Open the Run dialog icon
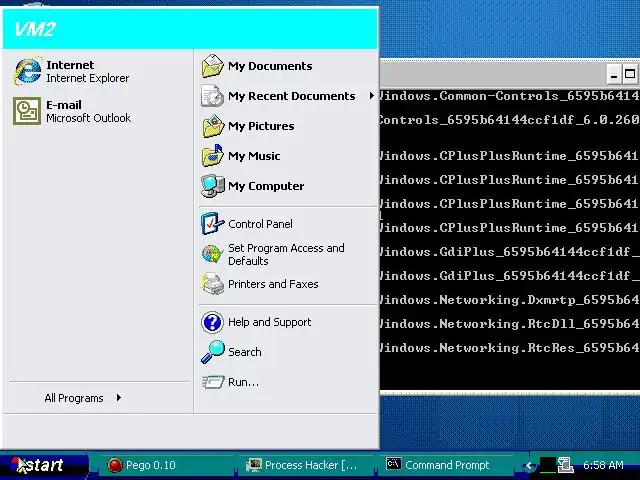Viewport: 640px width, 480px height. pyautogui.click(x=212, y=382)
